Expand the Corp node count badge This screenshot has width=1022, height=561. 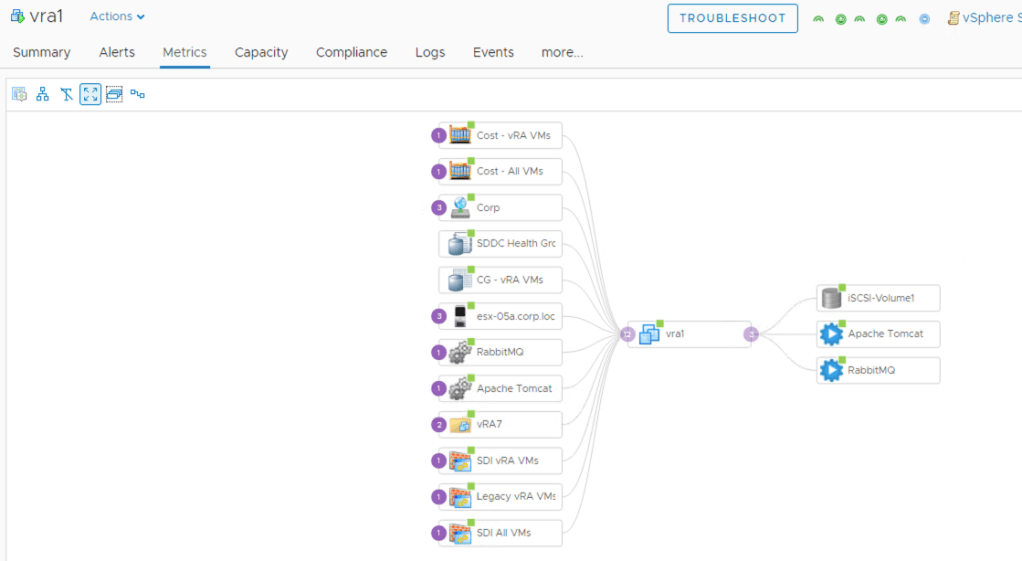pos(438,208)
